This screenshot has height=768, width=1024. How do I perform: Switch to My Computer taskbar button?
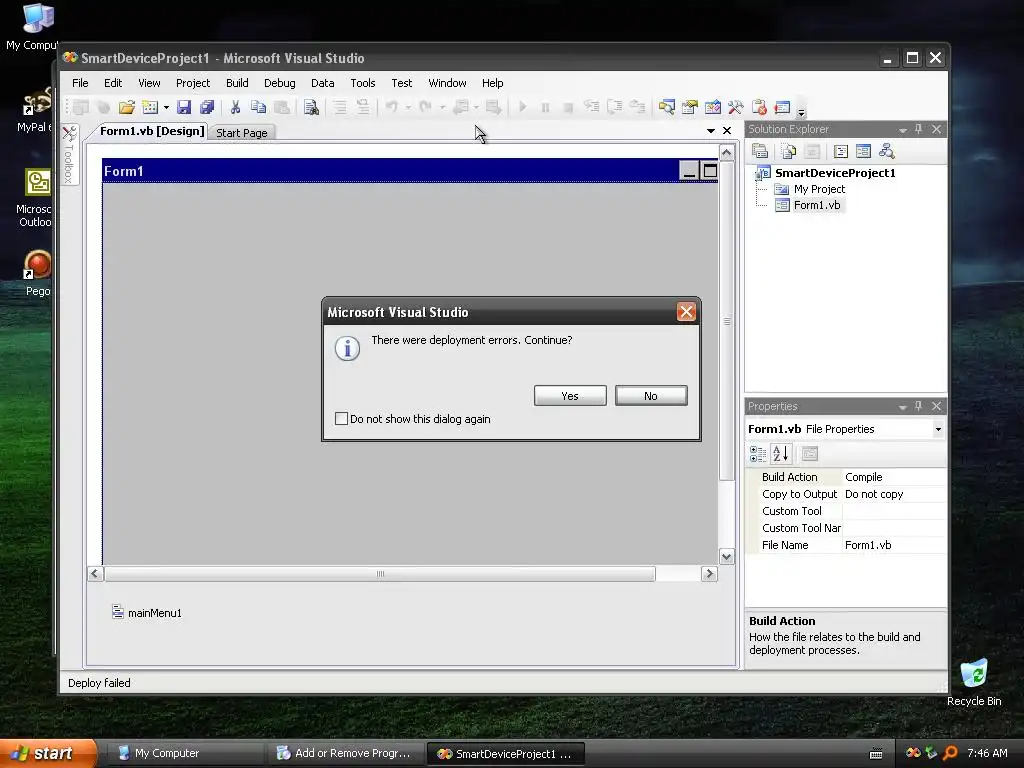click(184, 753)
